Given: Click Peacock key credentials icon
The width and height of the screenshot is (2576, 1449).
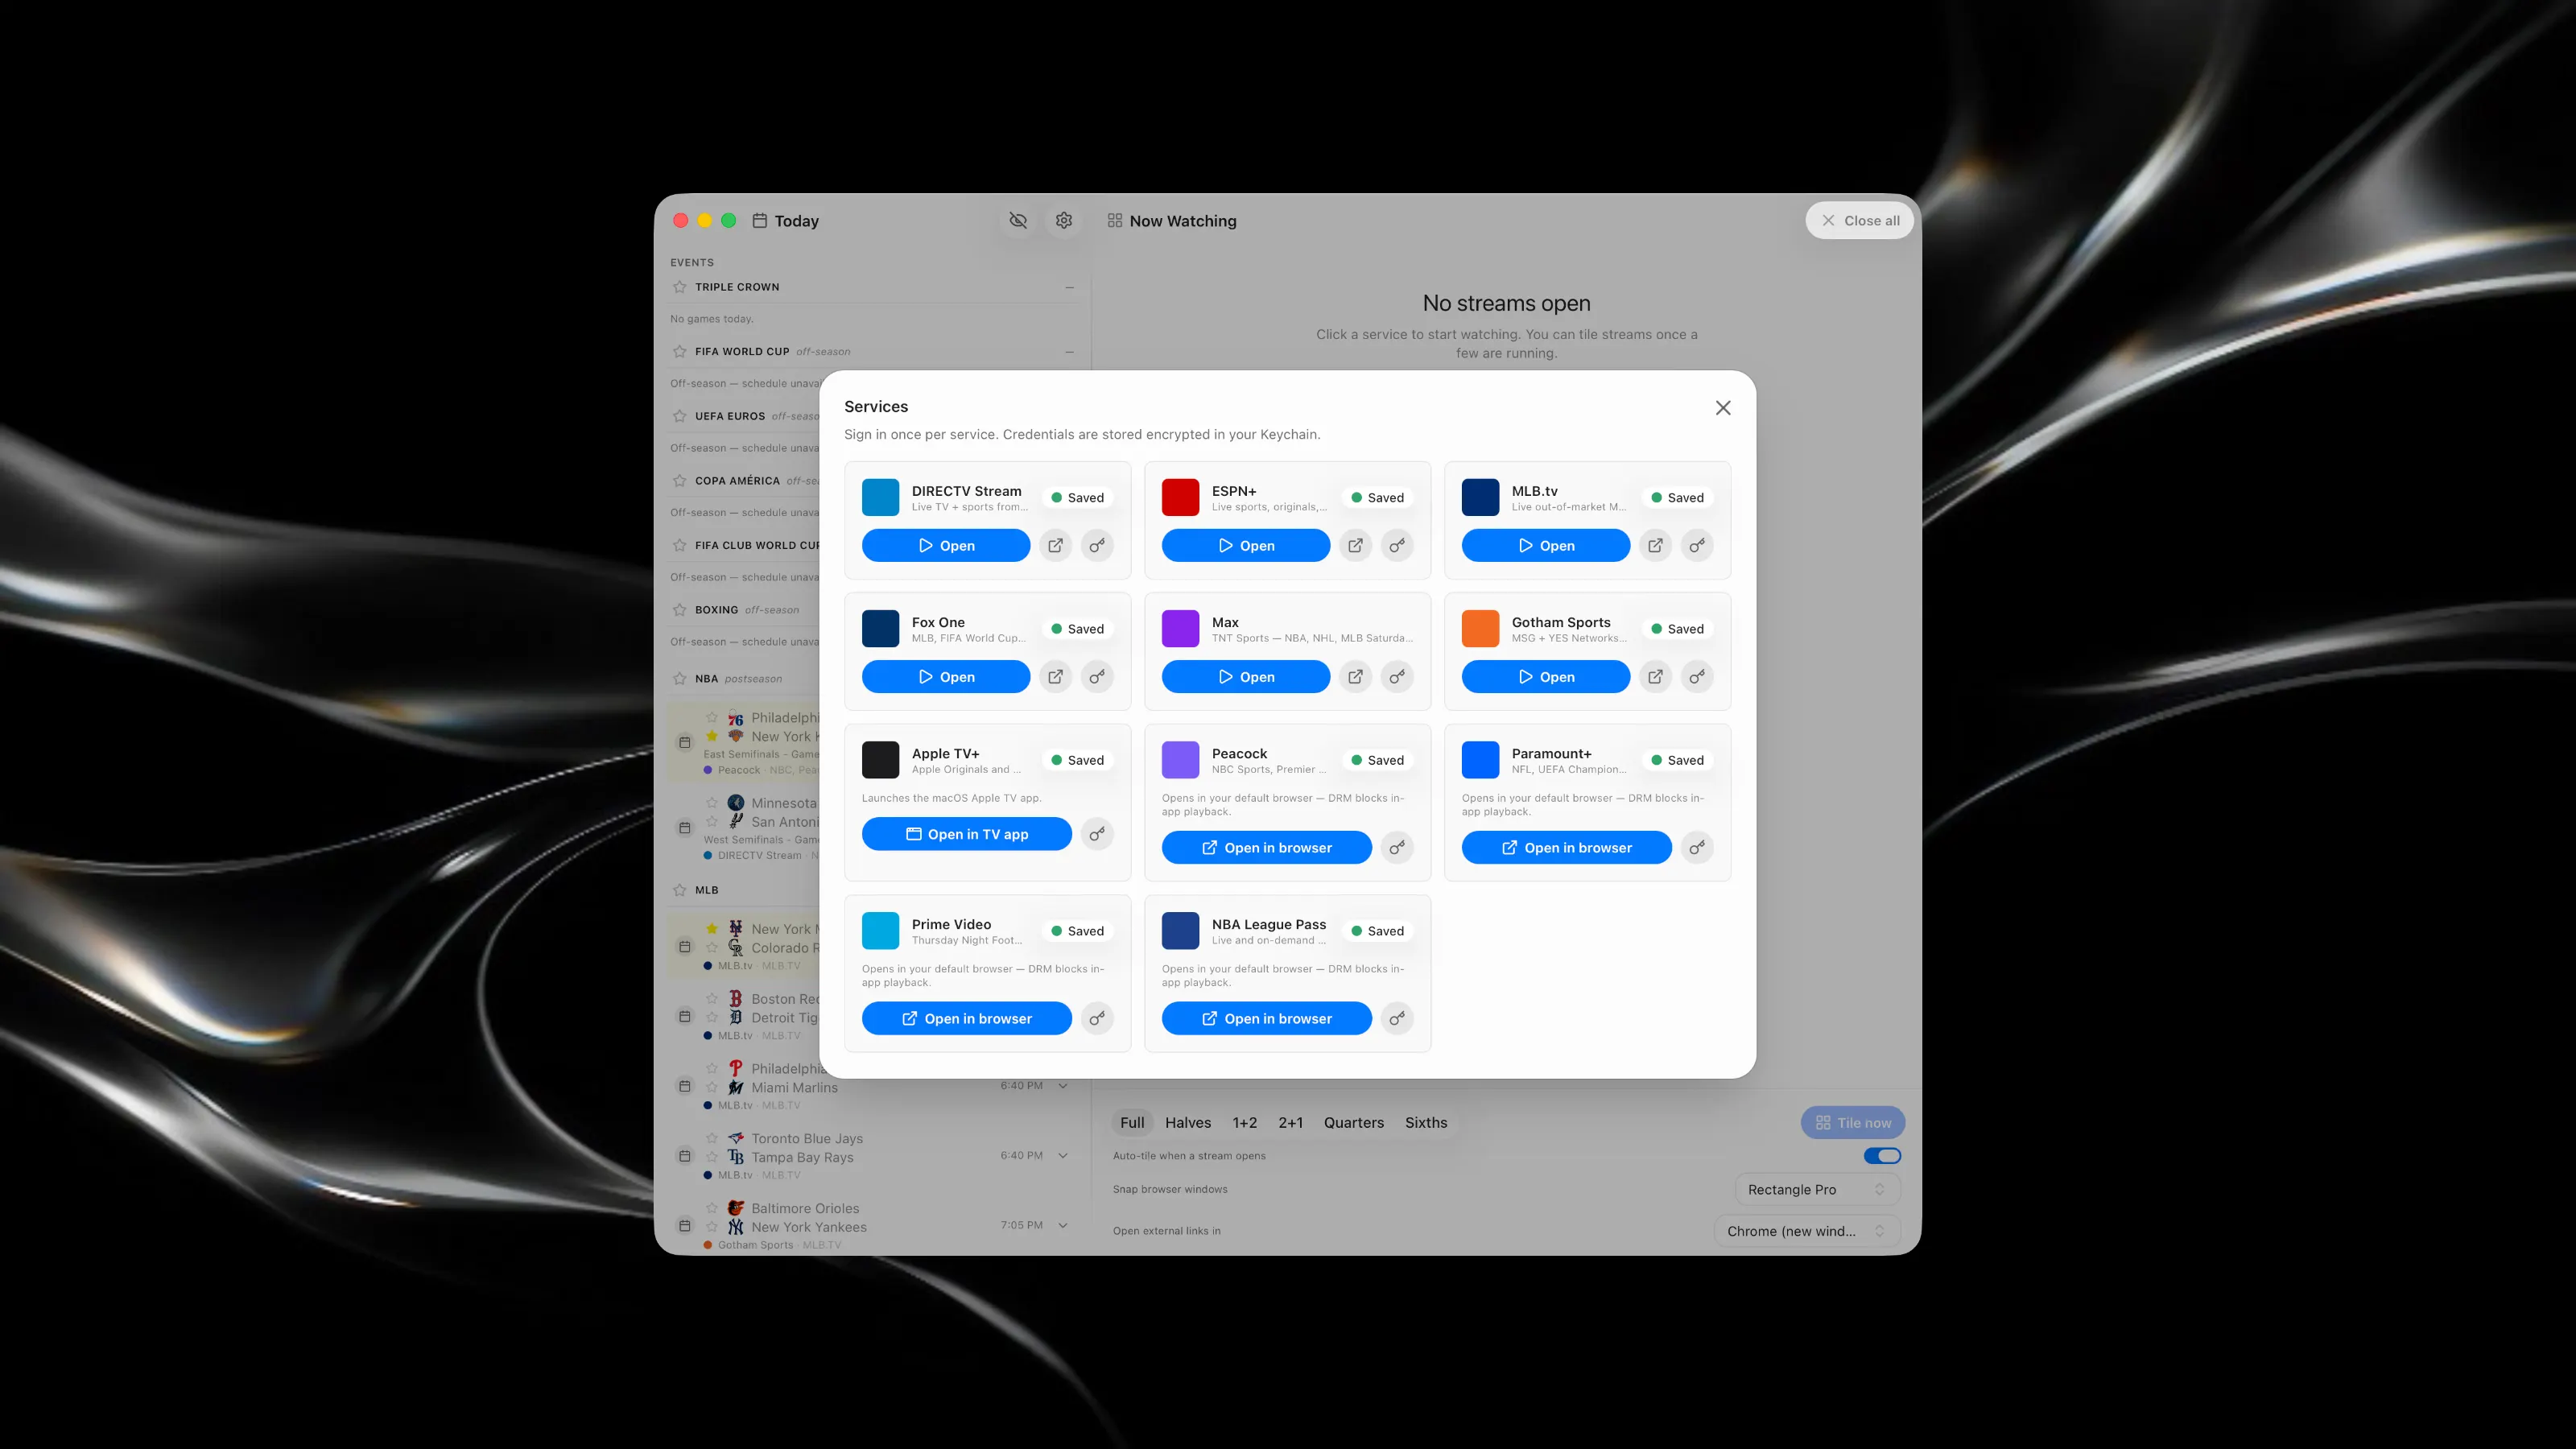Looking at the screenshot, I should click(1397, 847).
